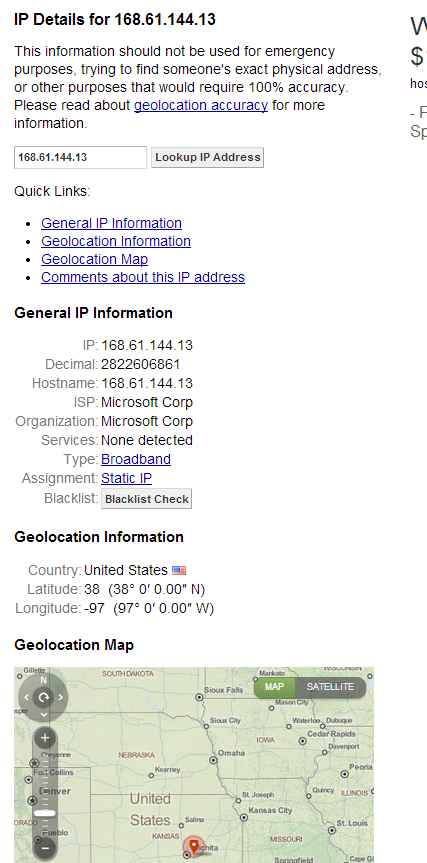The height and width of the screenshot is (863, 427).
Task: Click the red location pin near Wichita
Action: tap(193, 845)
